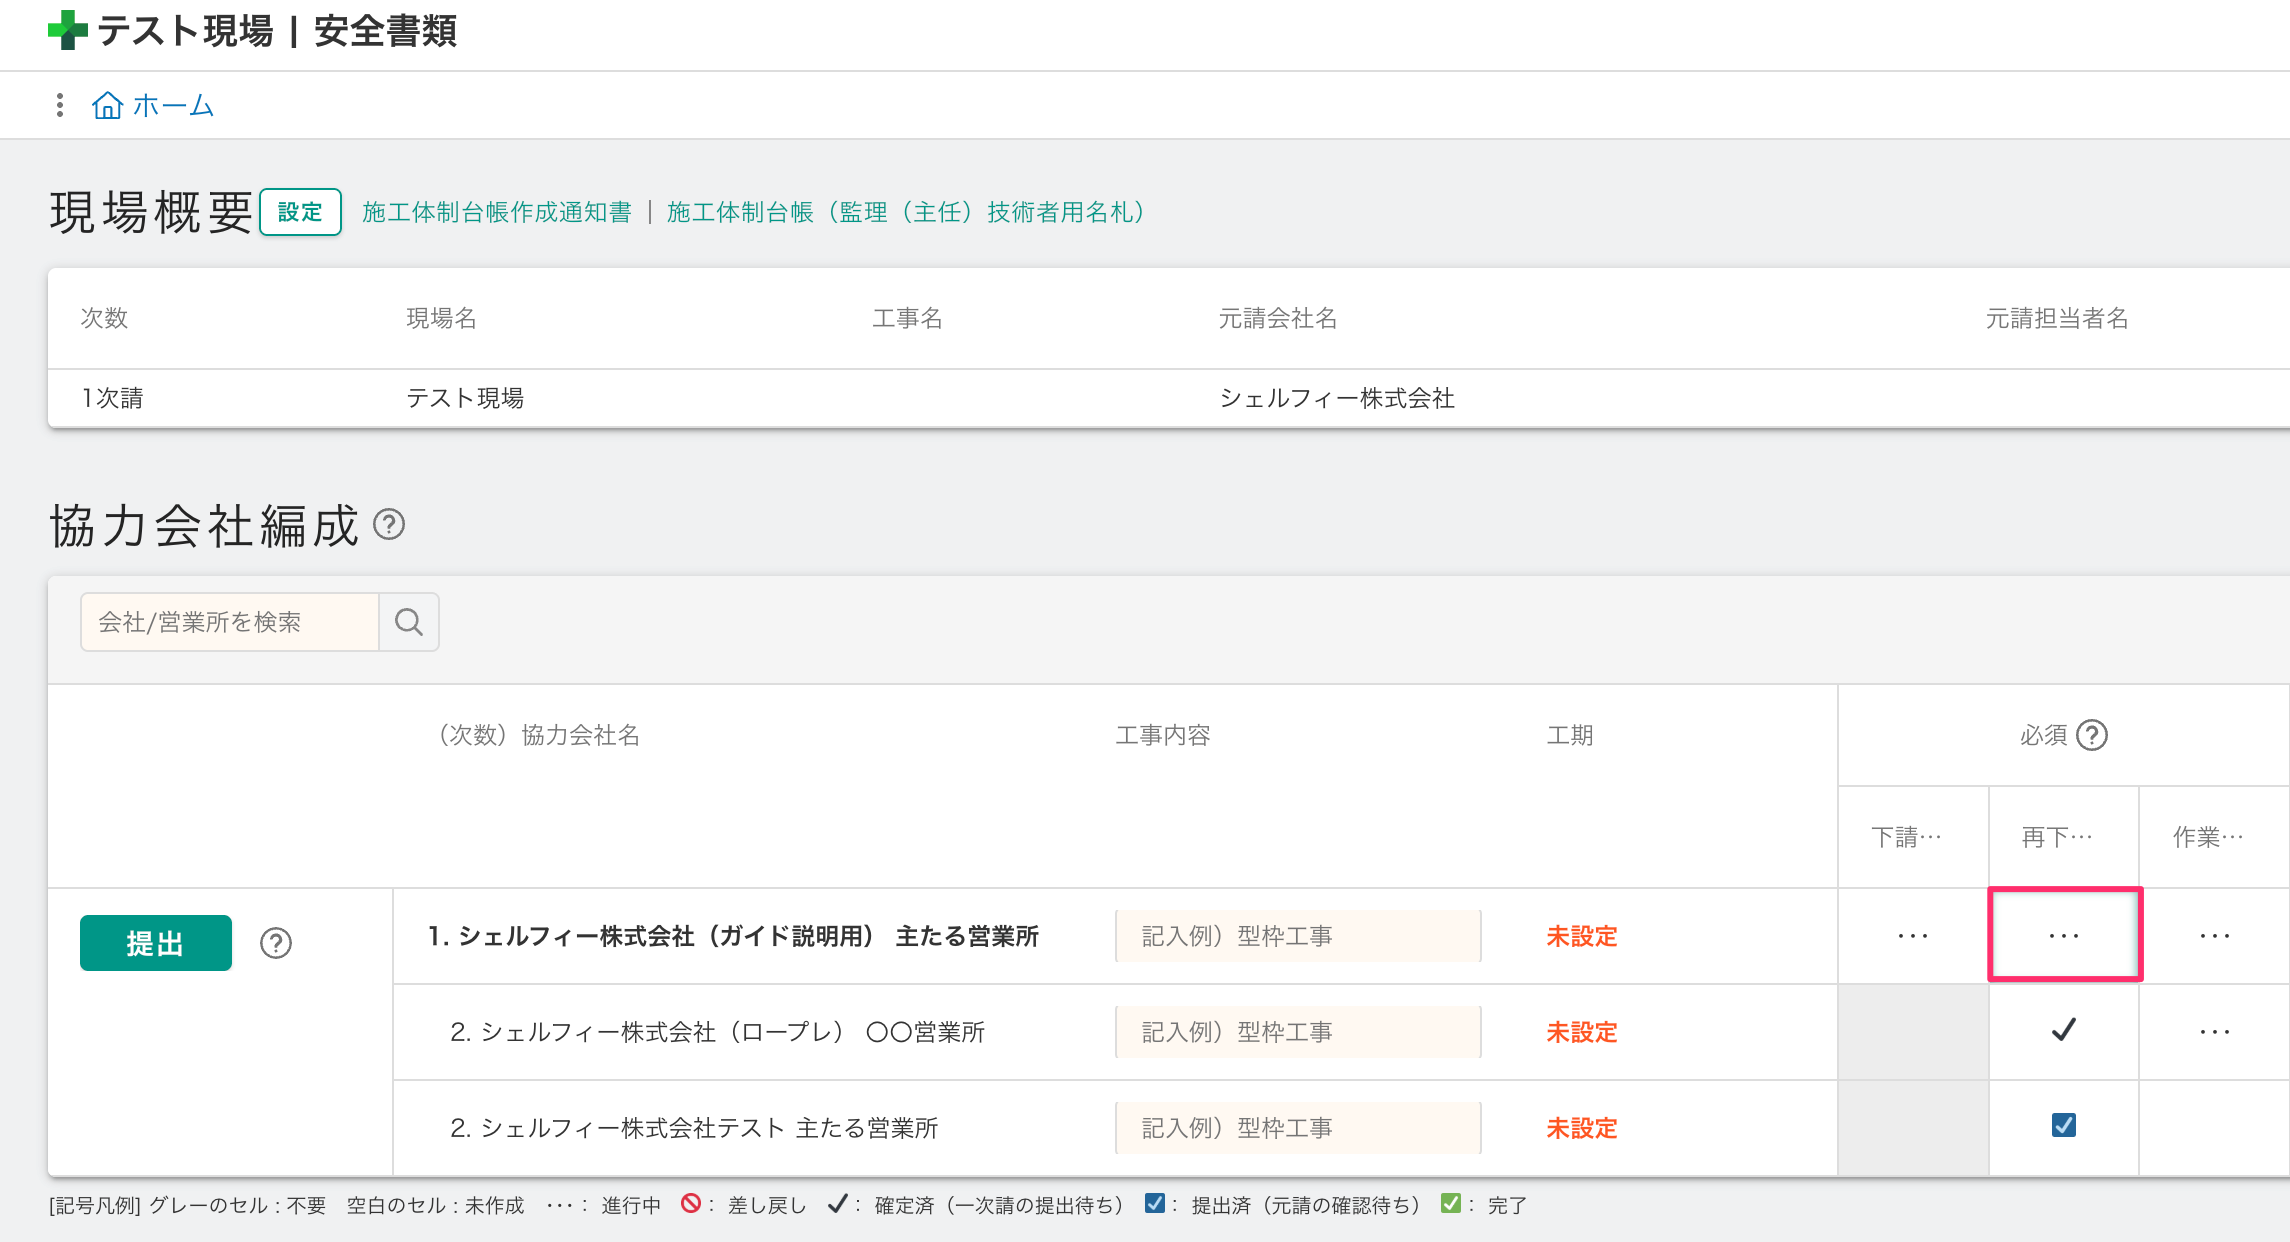The width and height of the screenshot is (2290, 1242).
Task: Click 未設定 工期 for ガイド説明用 row
Action: pyautogui.click(x=1581, y=936)
